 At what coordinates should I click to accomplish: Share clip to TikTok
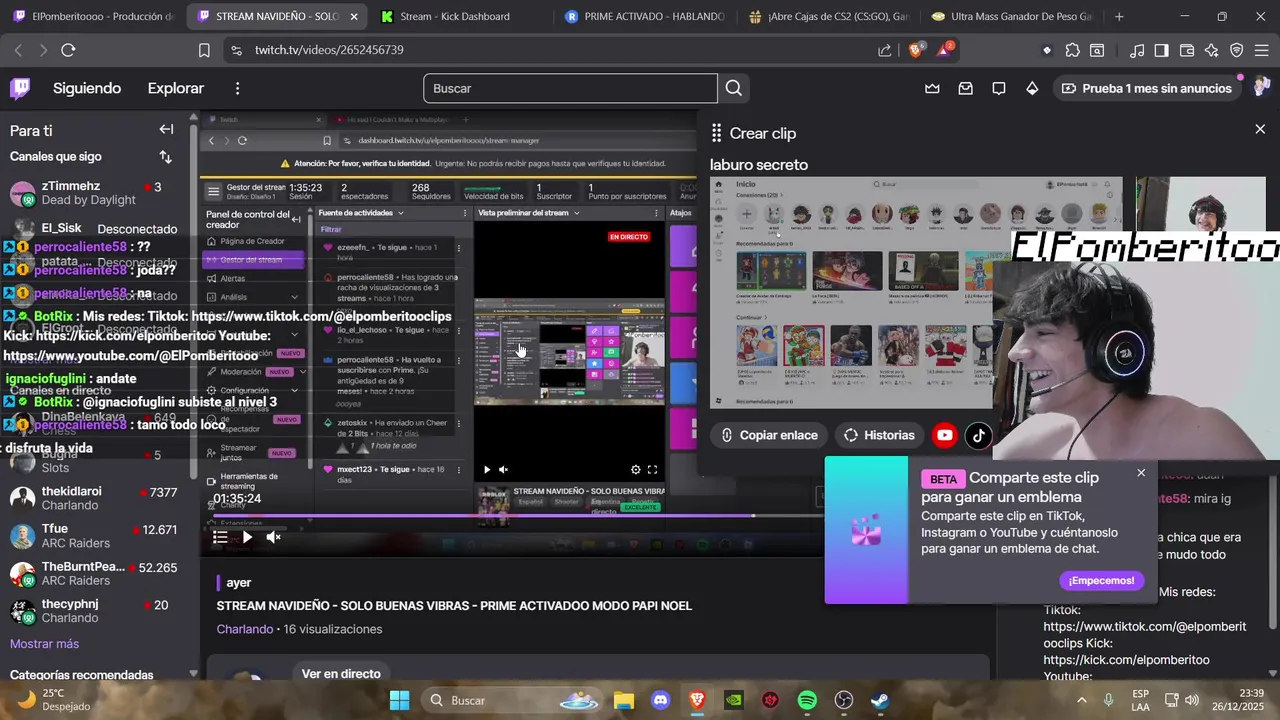978,435
